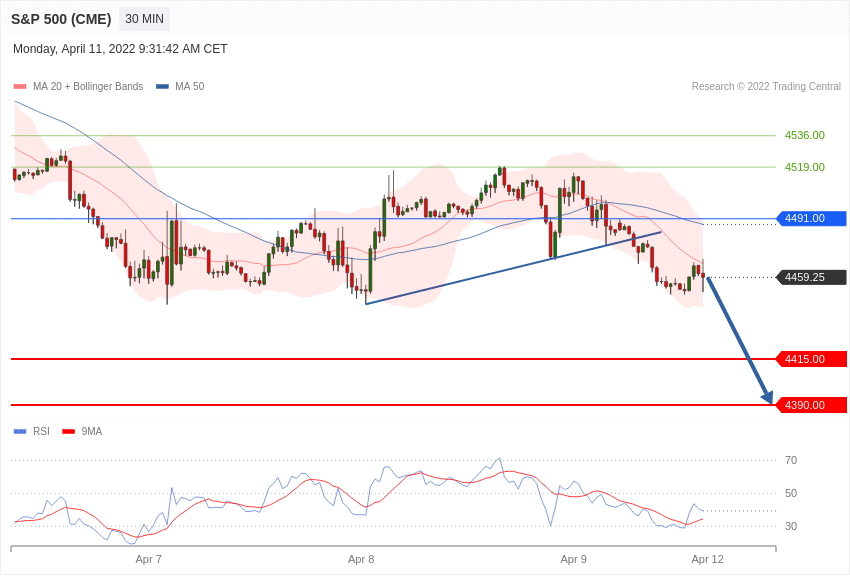Click the 9MA red legend swatch
The width and height of the screenshot is (850, 576).
(69, 431)
